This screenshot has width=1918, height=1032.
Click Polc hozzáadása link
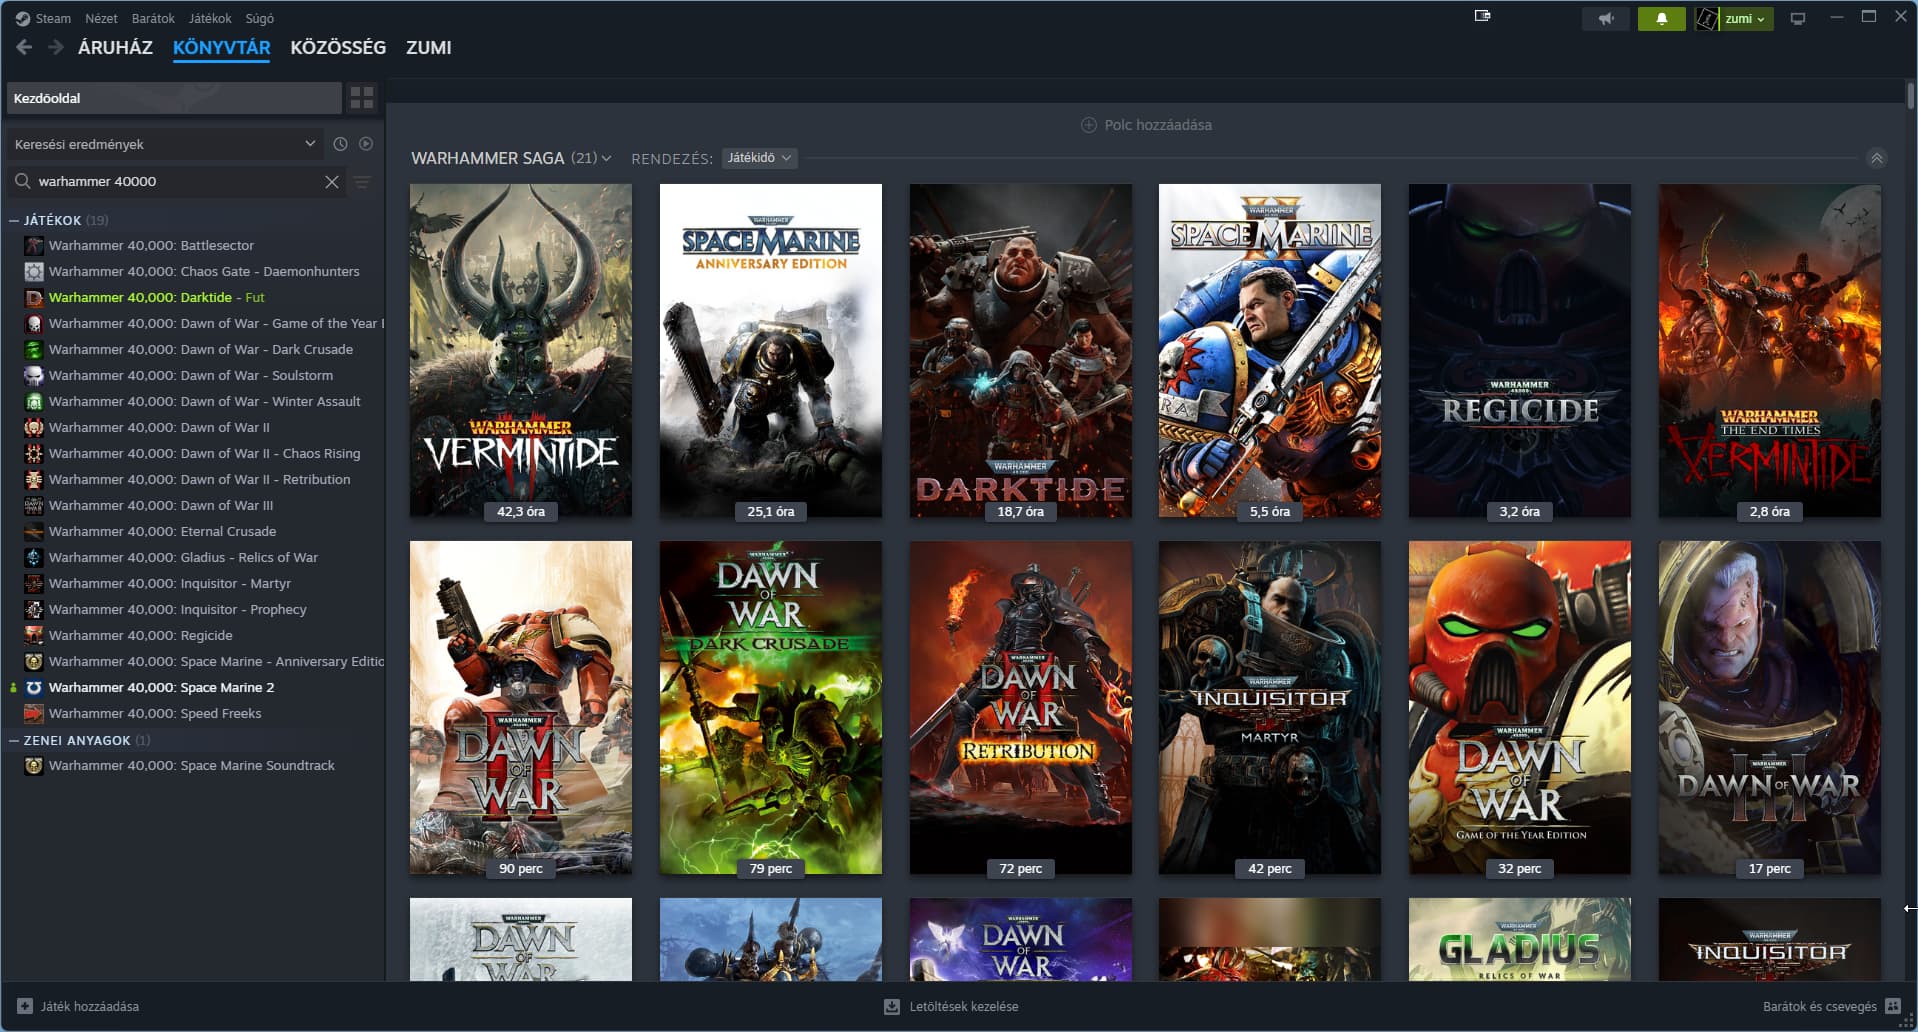click(1158, 125)
